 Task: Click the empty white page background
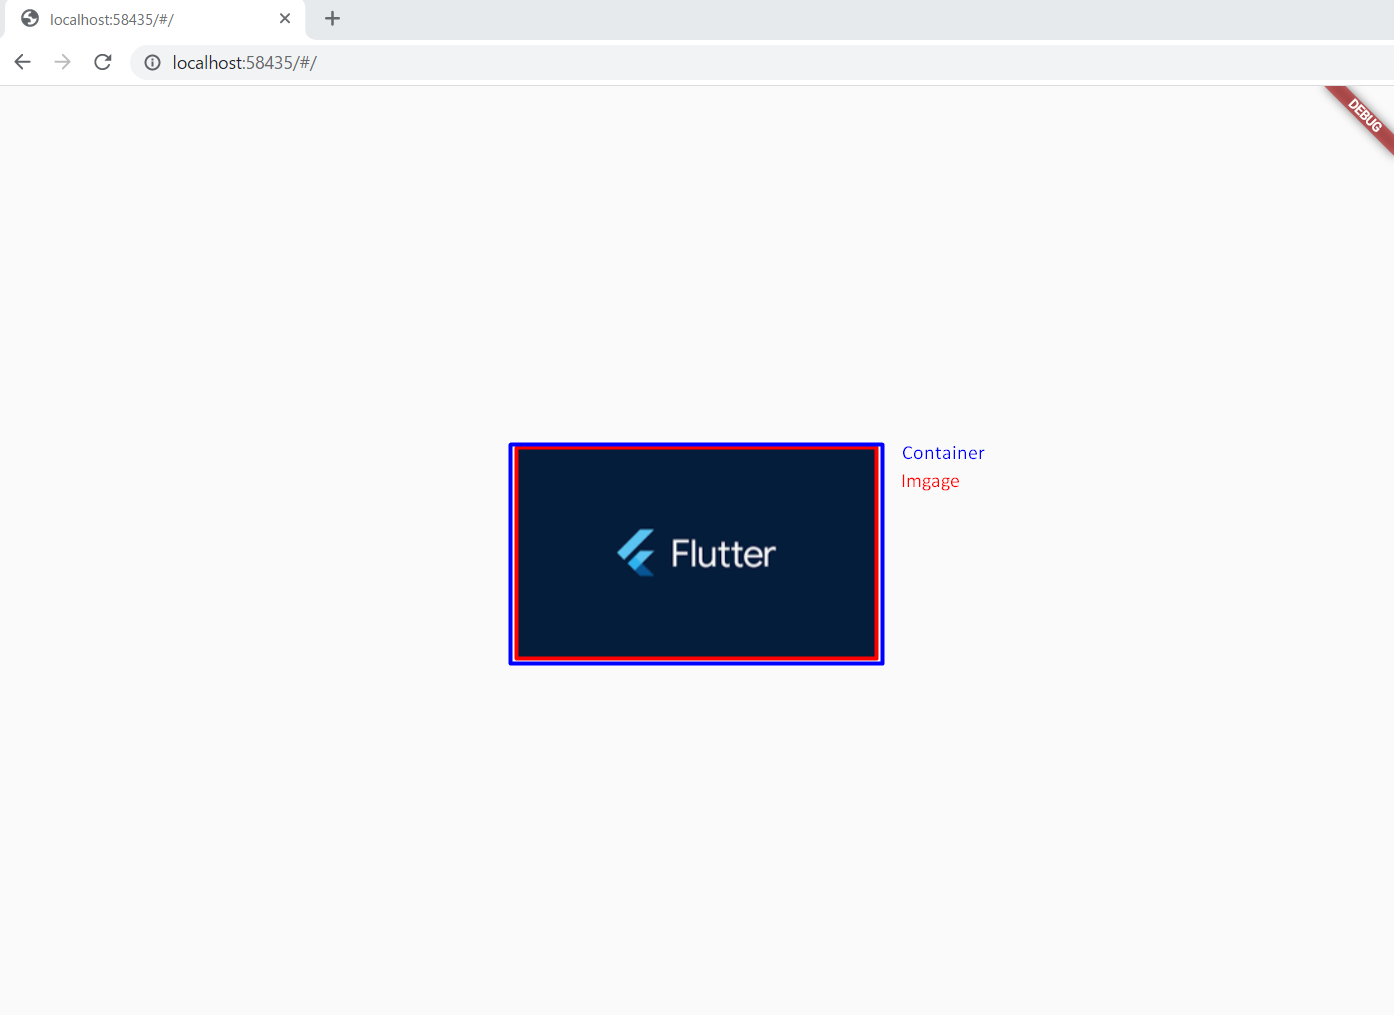pos(300,800)
